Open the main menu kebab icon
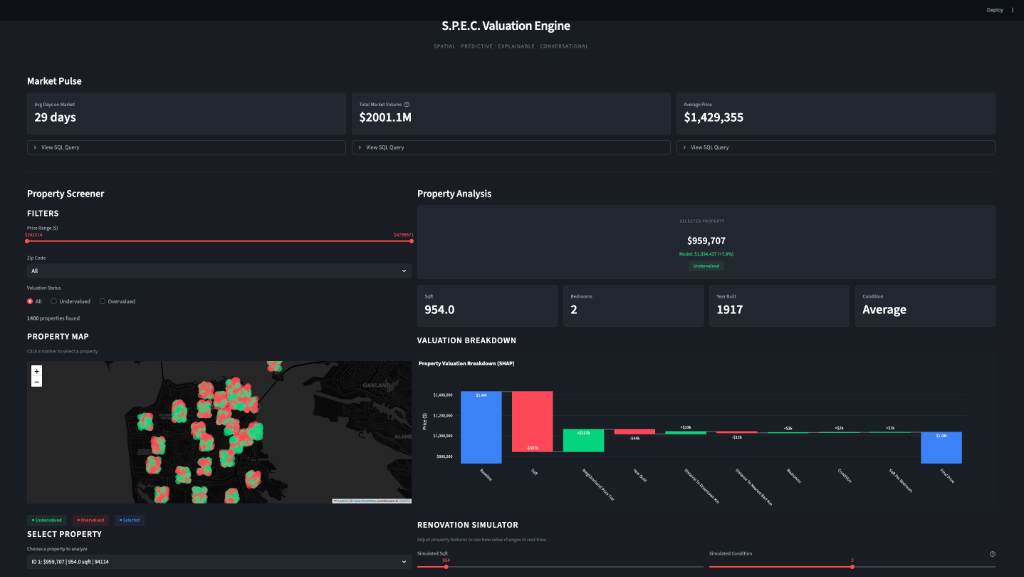This screenshot has height=577, width=1024. point(1012,10)
